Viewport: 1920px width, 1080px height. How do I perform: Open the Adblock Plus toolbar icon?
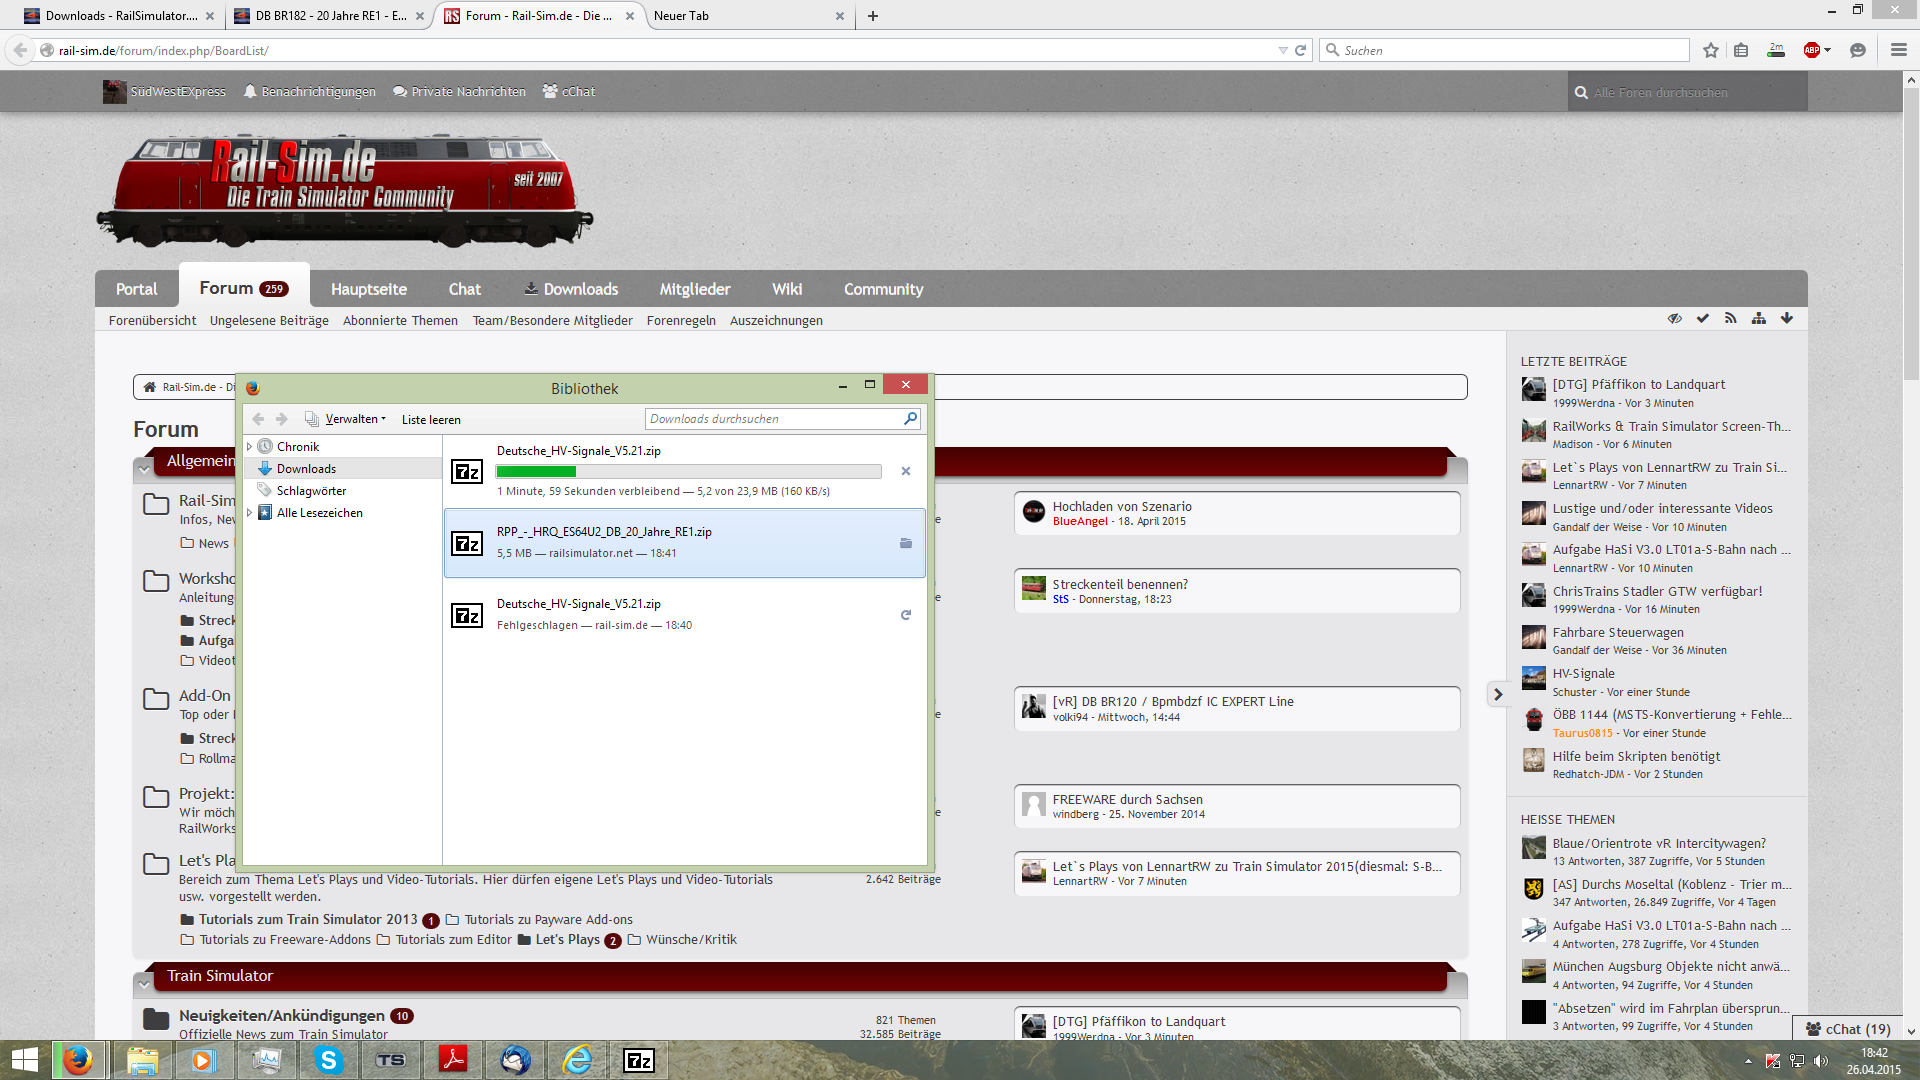coord(1812,50)
